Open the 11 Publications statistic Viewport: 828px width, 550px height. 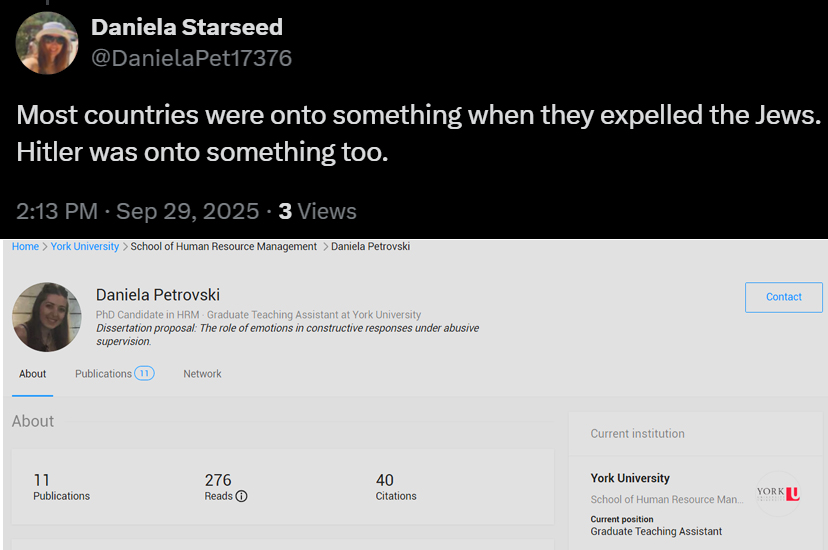tap(61, 487)
